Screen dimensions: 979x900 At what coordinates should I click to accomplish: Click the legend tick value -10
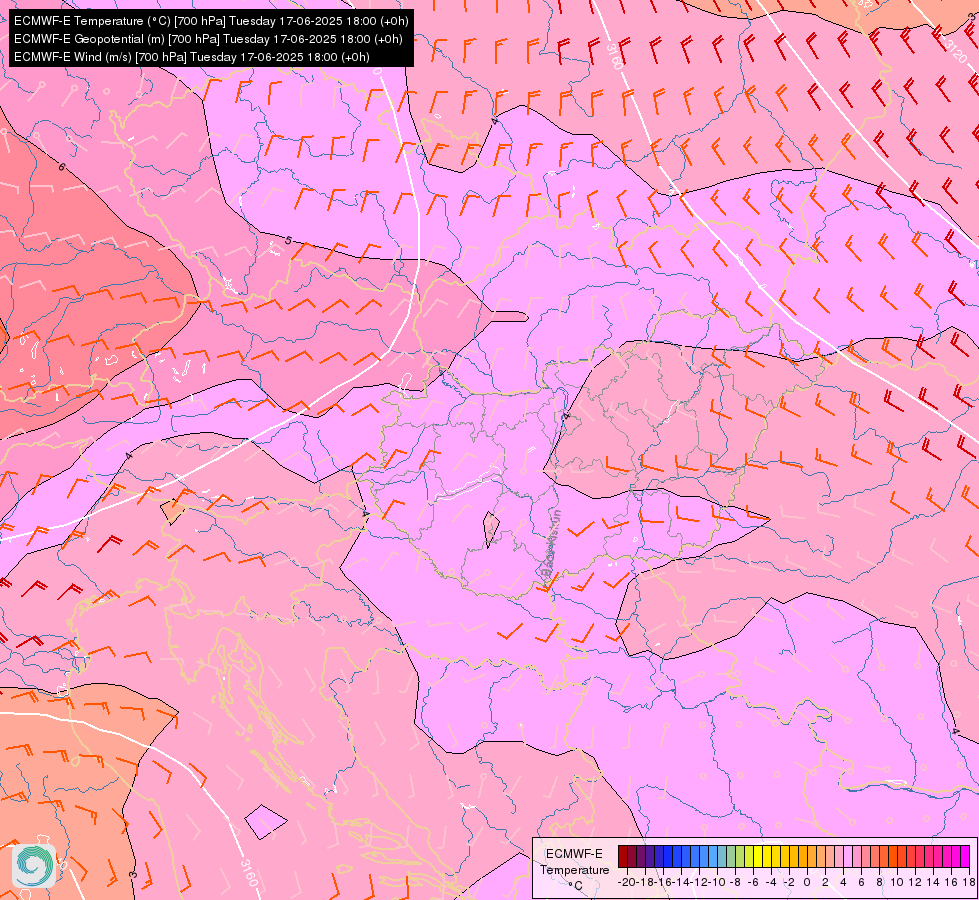coord(718,883)
